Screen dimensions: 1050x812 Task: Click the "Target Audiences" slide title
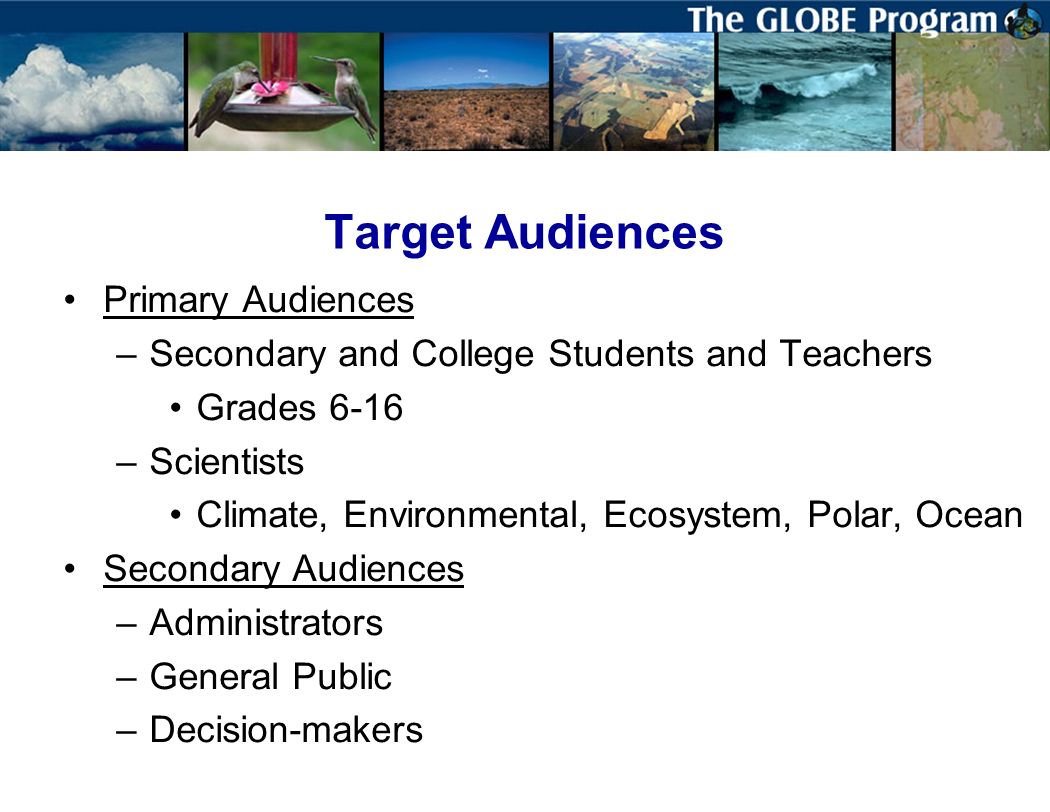[x=524, y=232]
